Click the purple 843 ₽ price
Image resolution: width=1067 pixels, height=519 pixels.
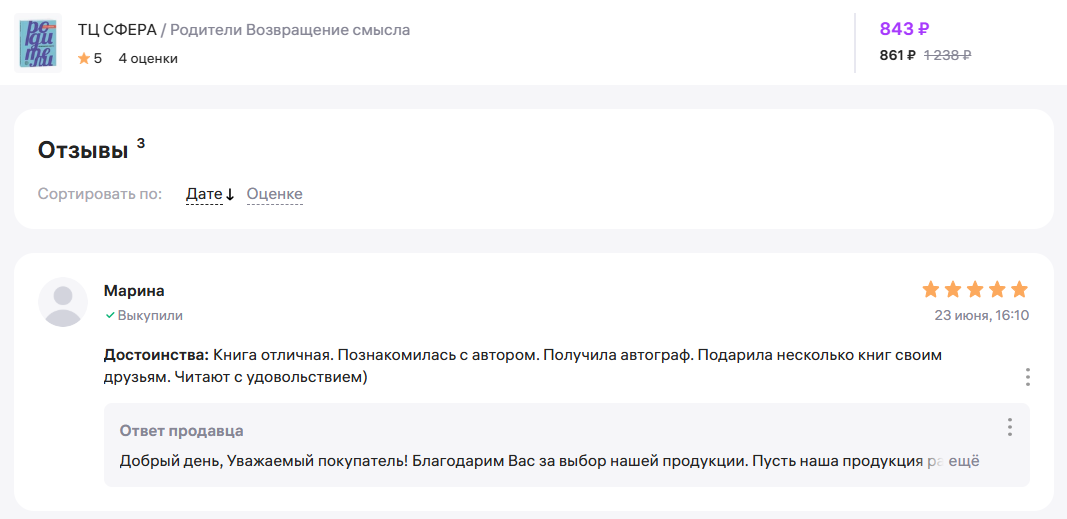pyautogui.click(x=904, y=29)
